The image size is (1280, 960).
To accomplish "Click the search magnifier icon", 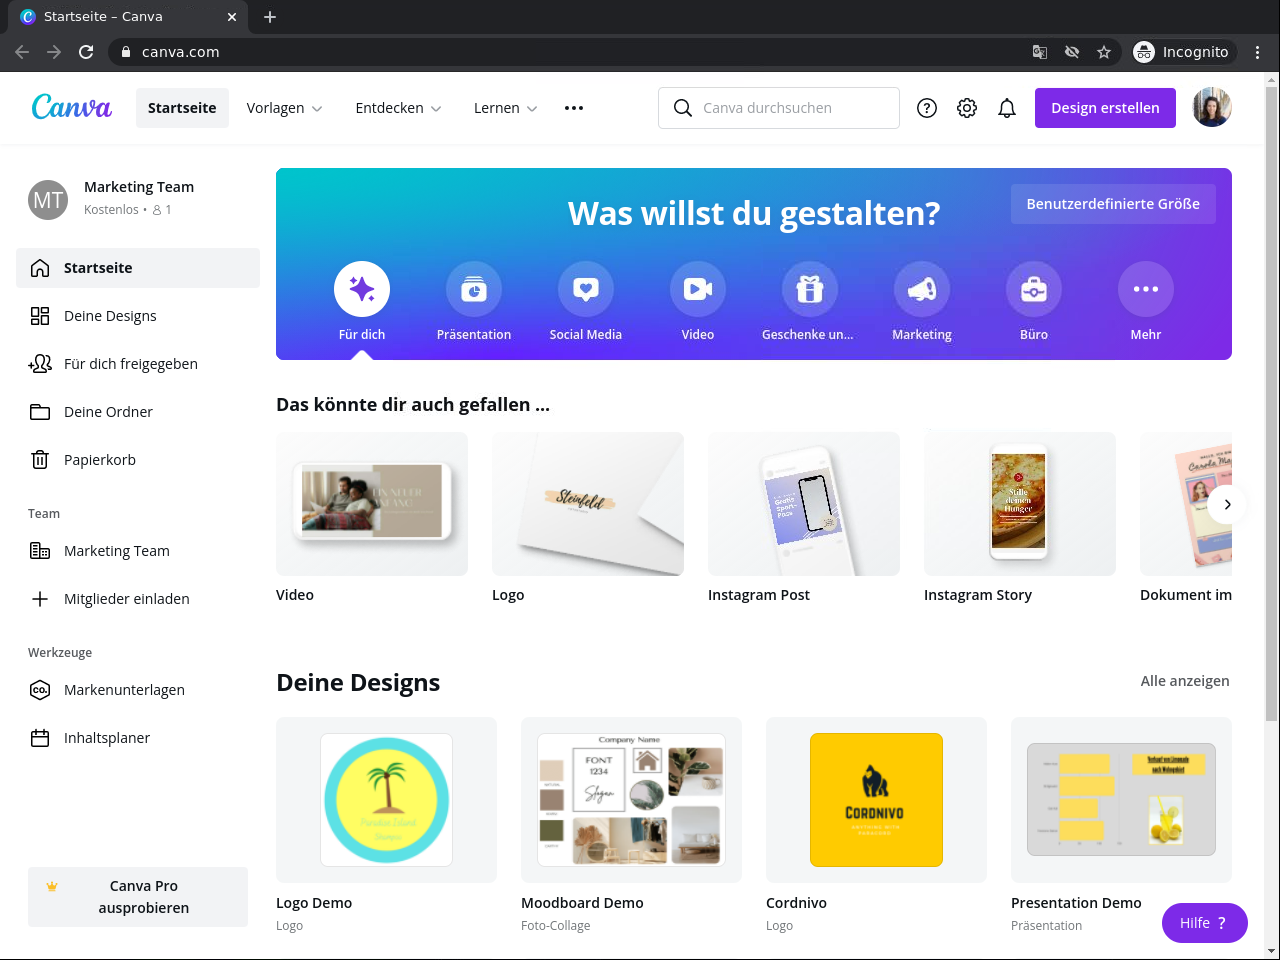I will 683,108.
